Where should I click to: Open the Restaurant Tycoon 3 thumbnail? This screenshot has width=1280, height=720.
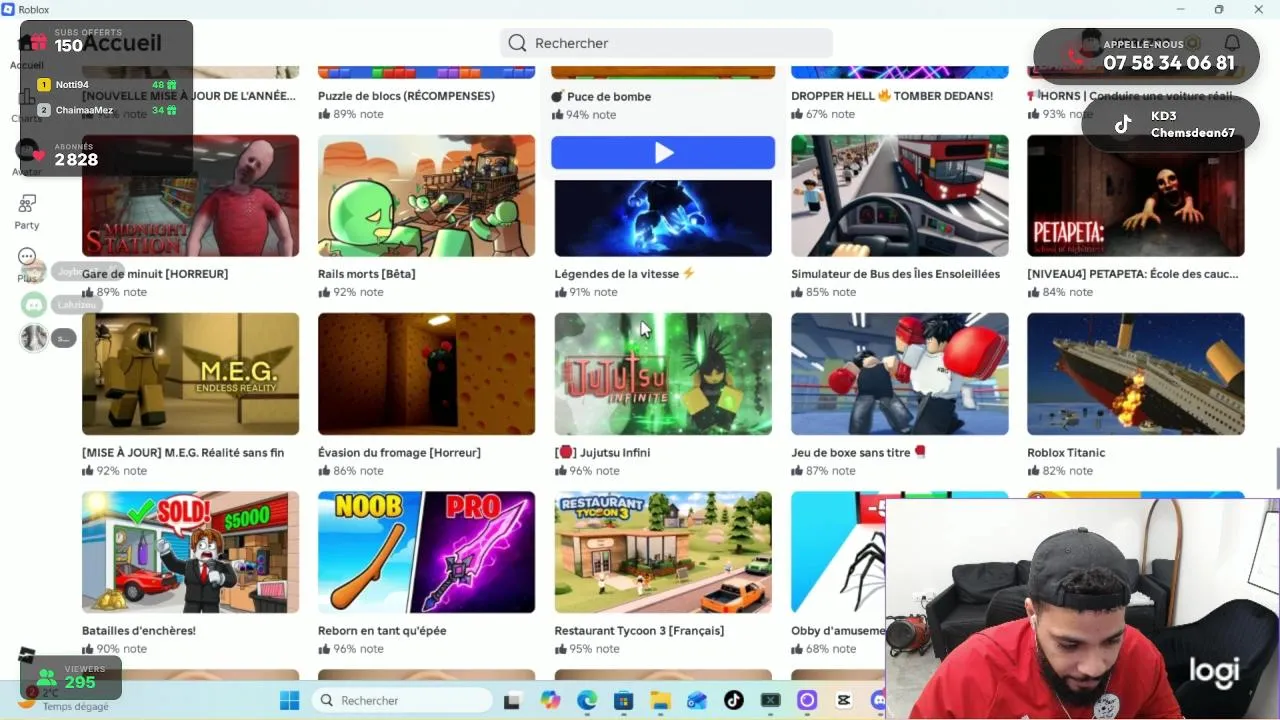pos(663,552)
